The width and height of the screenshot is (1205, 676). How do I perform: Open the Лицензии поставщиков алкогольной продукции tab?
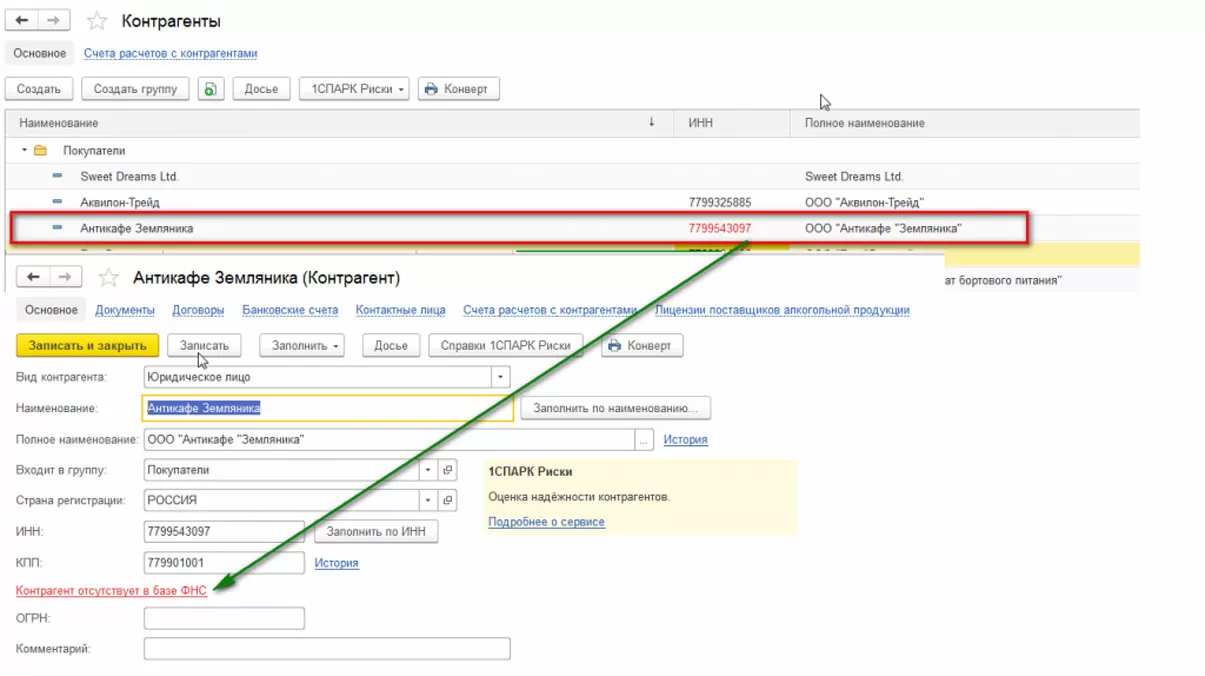click(x=782, y=310)
